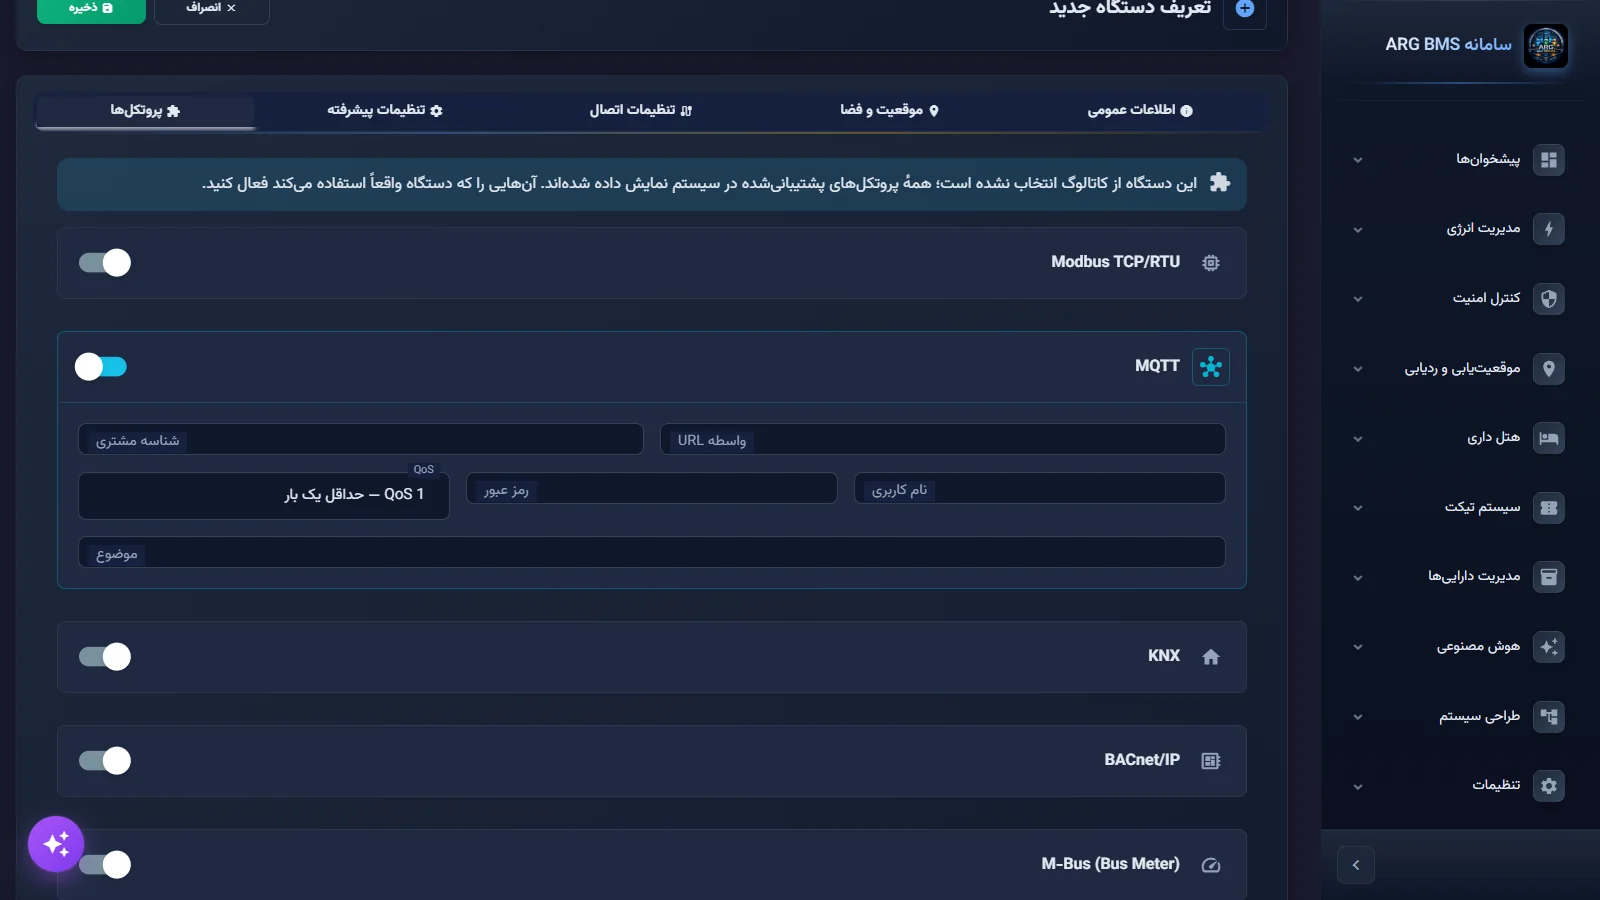The width and height of the screenshot is (1600, 900).
Task: Click the ARG BMS سامانه title text
Action: click(x=1448, y=45)
